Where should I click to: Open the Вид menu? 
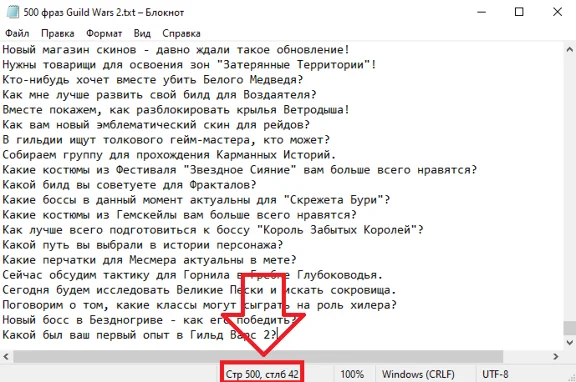coord(142,33)
